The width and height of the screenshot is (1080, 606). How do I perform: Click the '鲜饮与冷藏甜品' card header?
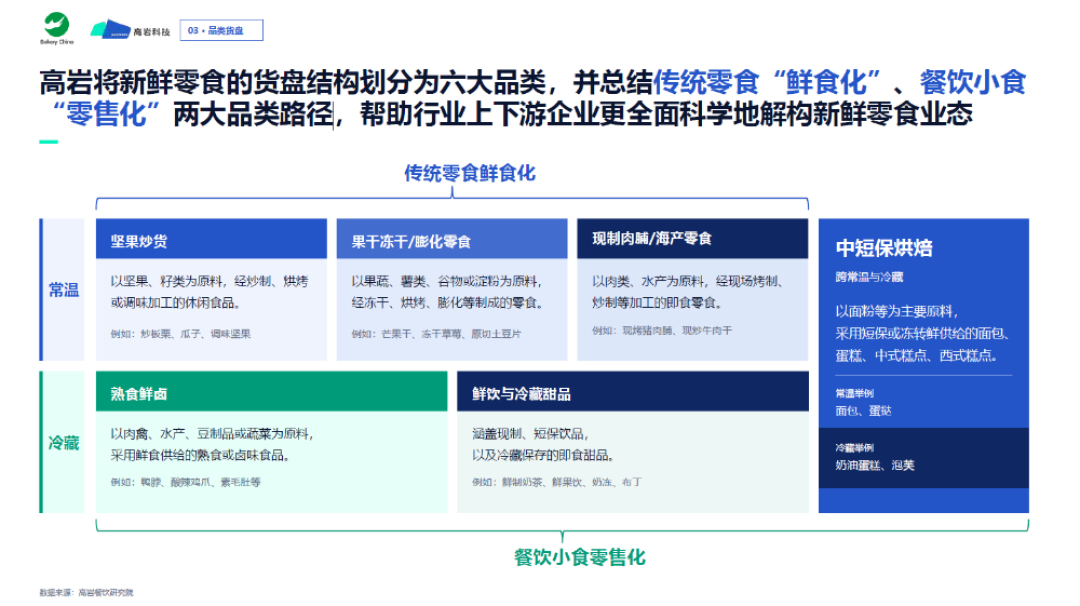(x=632, y=392)
